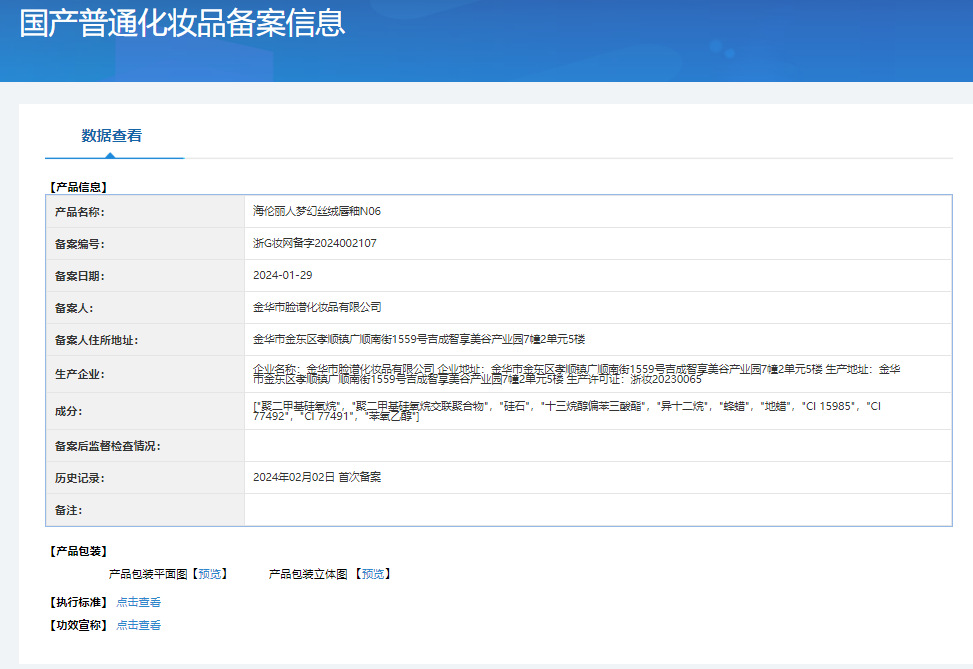Viewport: 973px width, 669px height.
Task: Select the 生产企业 details text
Action: (x=576, y=374)
